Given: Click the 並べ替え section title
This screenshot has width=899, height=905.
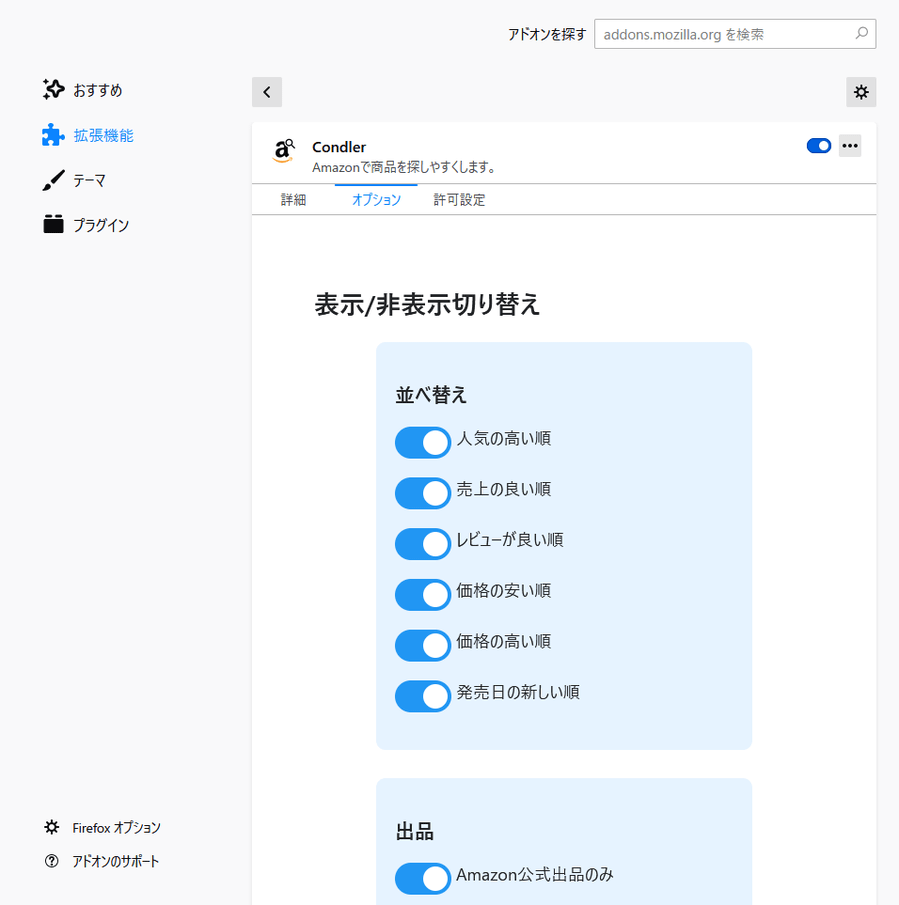Looking at the screenshot, I should (431, 395).
